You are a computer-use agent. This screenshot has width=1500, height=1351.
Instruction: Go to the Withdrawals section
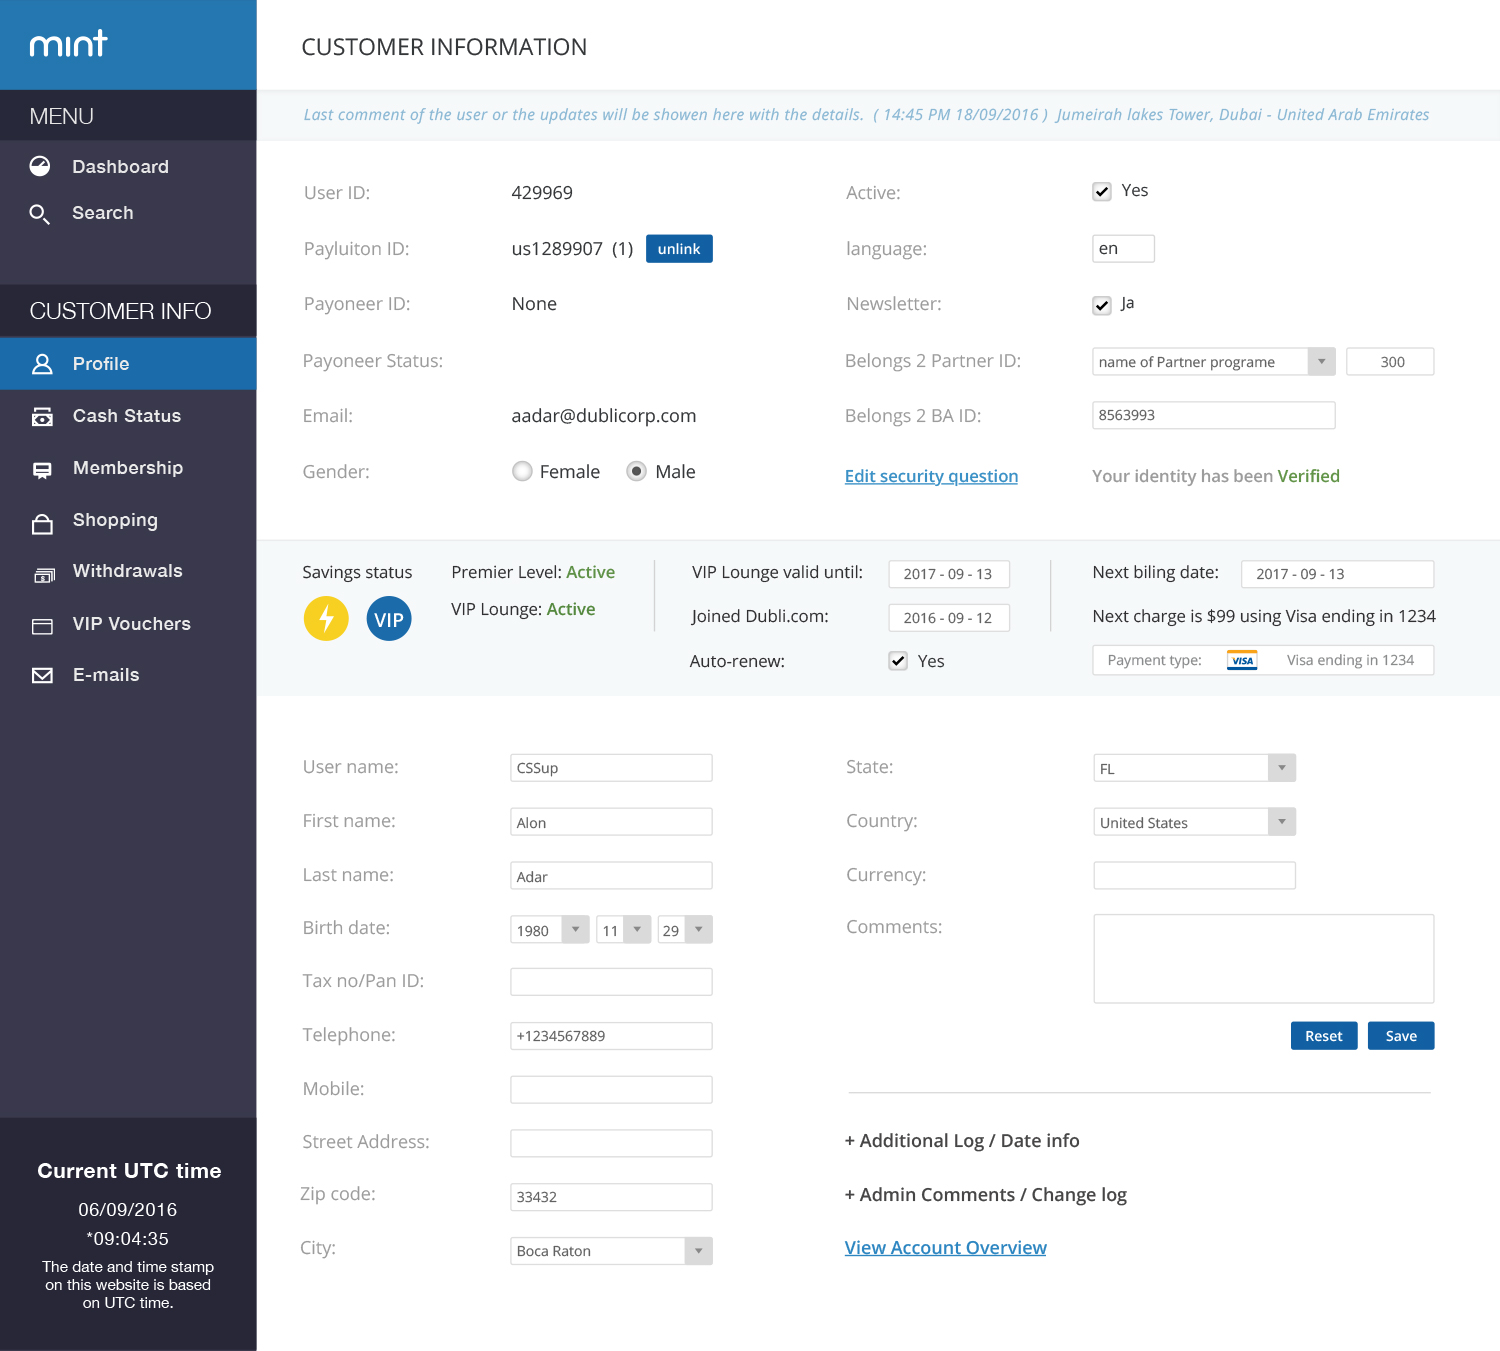pyautogui.click(x=128, y=572)
